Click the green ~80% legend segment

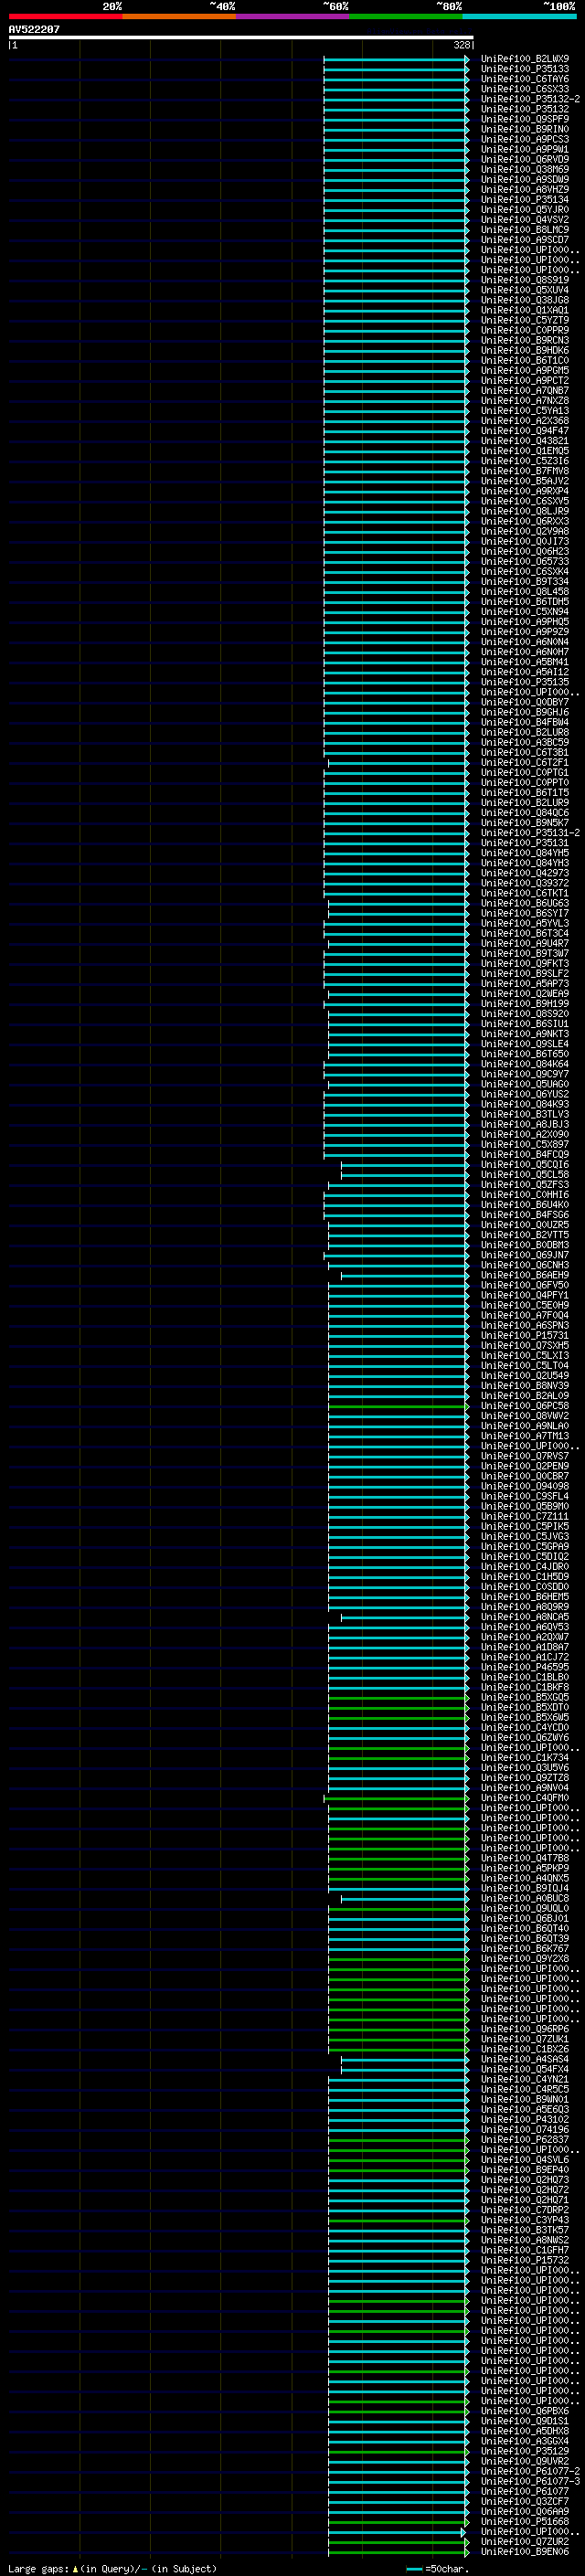[406, 16]
